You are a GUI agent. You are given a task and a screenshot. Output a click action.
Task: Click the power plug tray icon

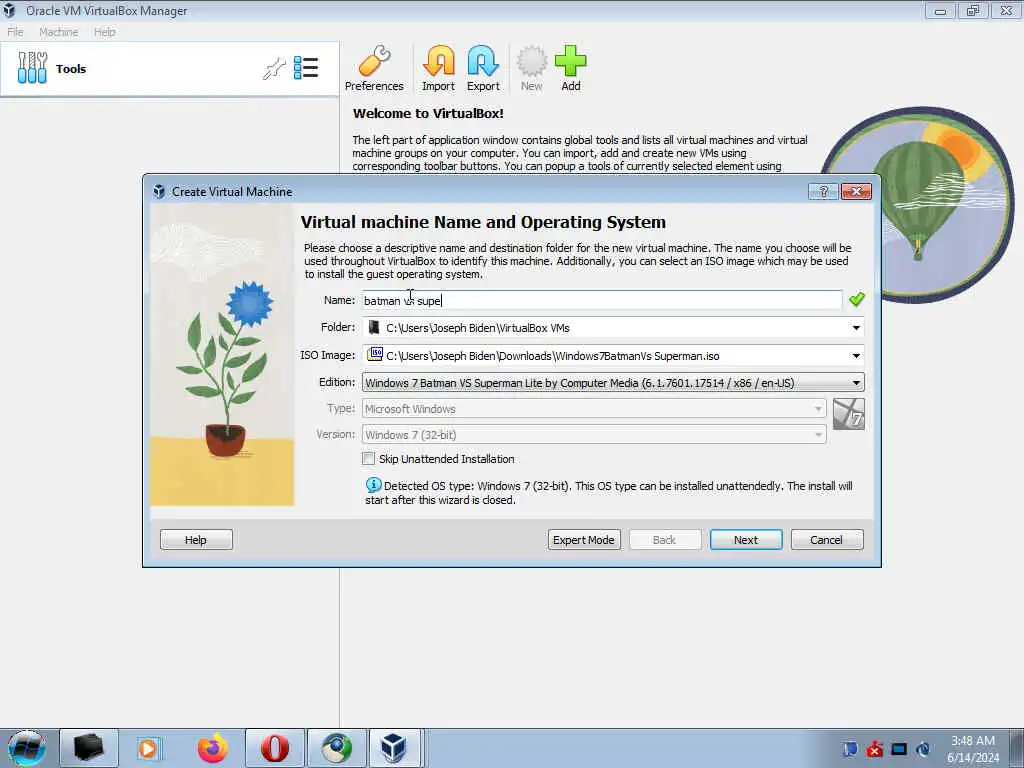tap(923, 749)
